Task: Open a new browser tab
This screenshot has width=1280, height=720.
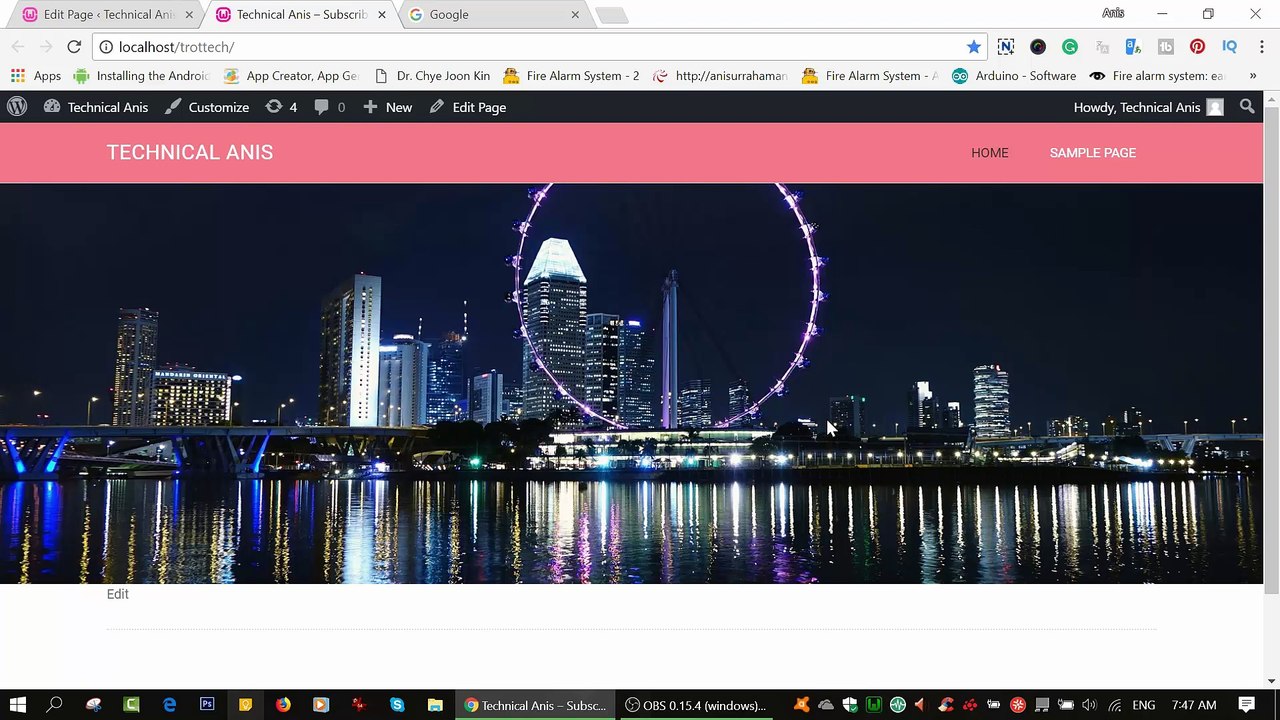Action: click(x=611, y=15)
